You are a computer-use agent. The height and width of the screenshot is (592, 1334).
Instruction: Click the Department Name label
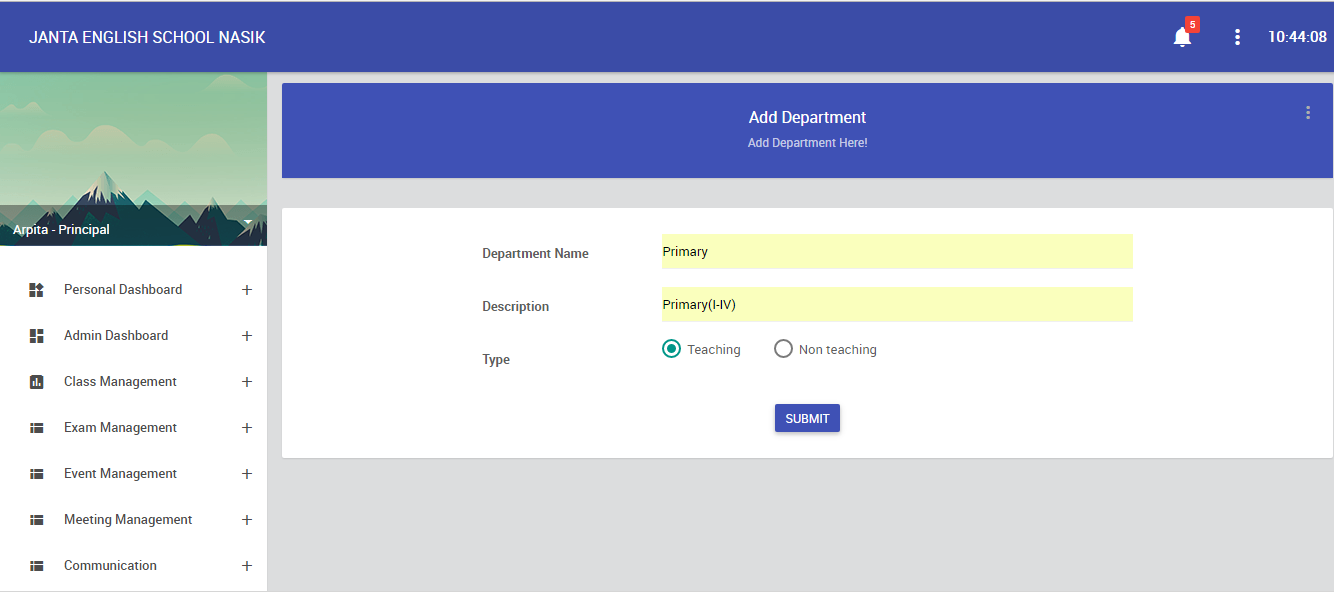click(535, 254)
